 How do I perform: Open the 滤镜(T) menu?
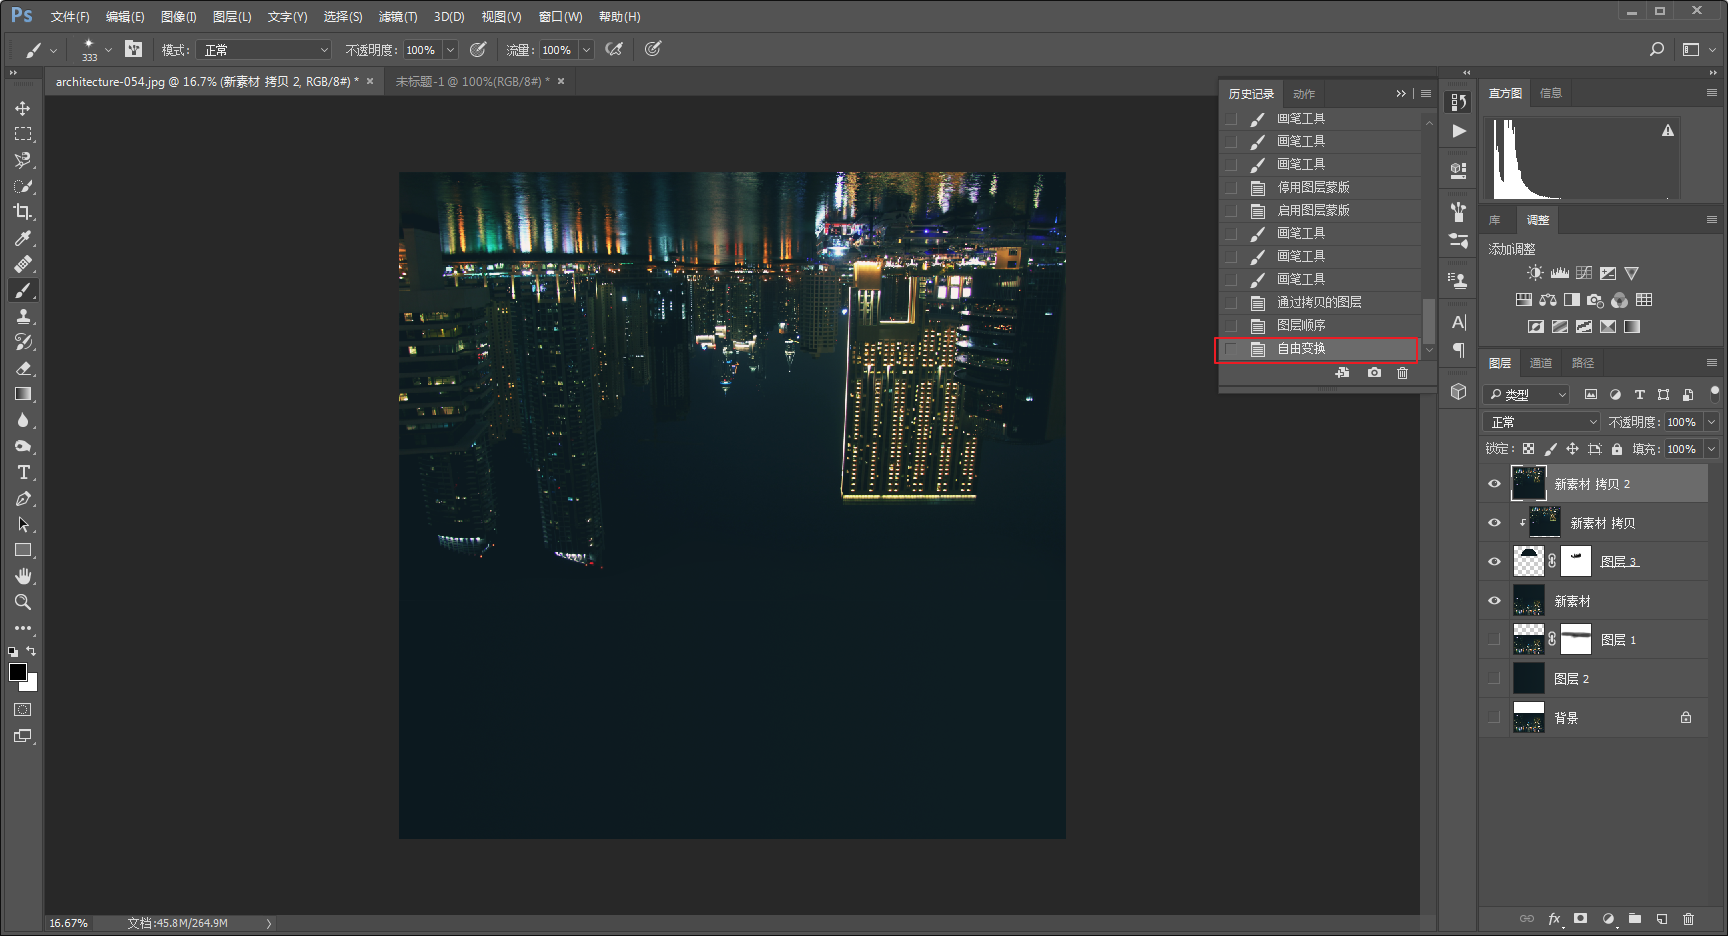(398, 17)
